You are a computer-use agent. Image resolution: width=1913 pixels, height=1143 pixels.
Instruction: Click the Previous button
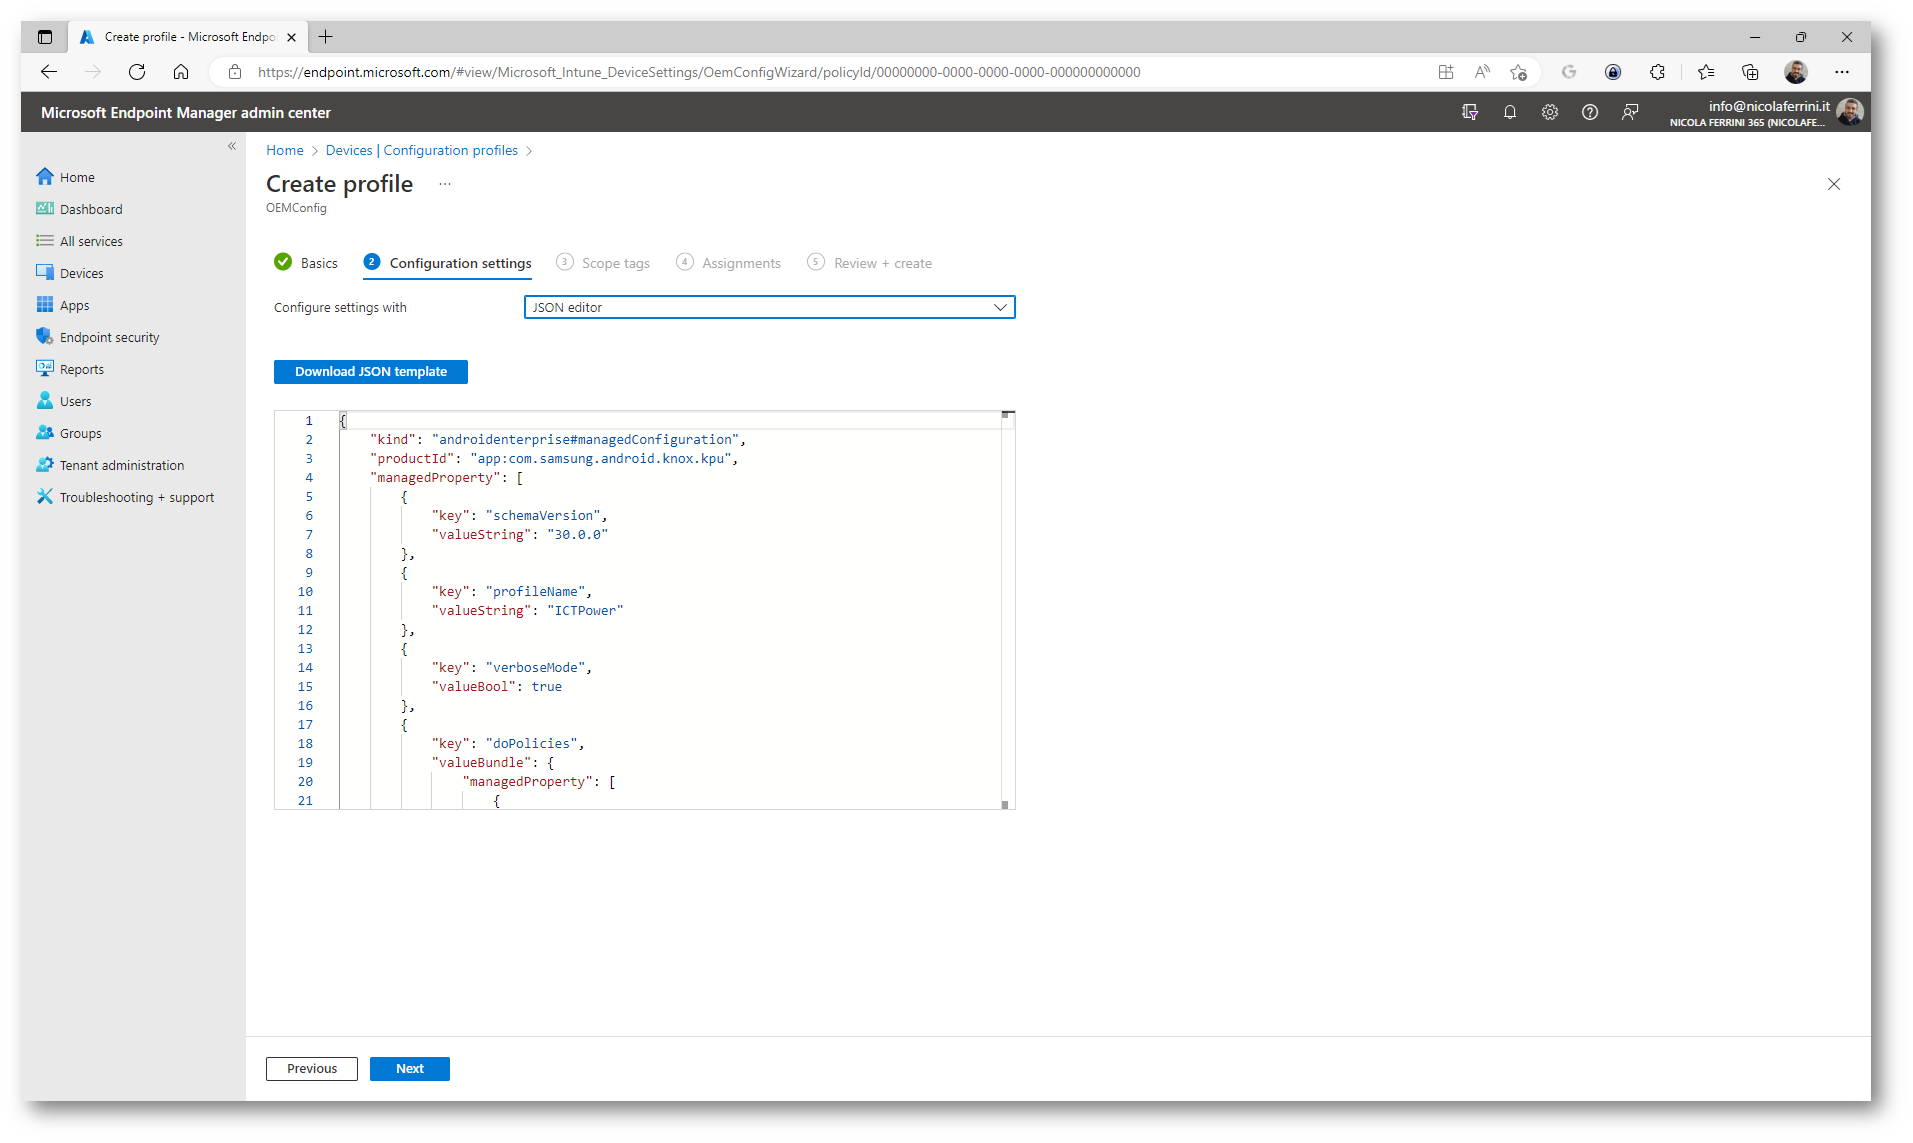coord(312,1068)
